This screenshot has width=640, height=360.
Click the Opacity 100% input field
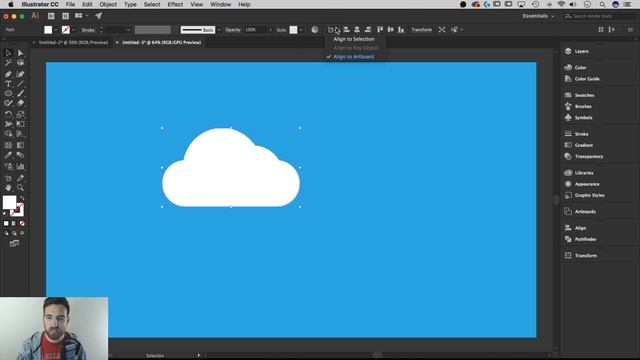(x=256, y=30)
